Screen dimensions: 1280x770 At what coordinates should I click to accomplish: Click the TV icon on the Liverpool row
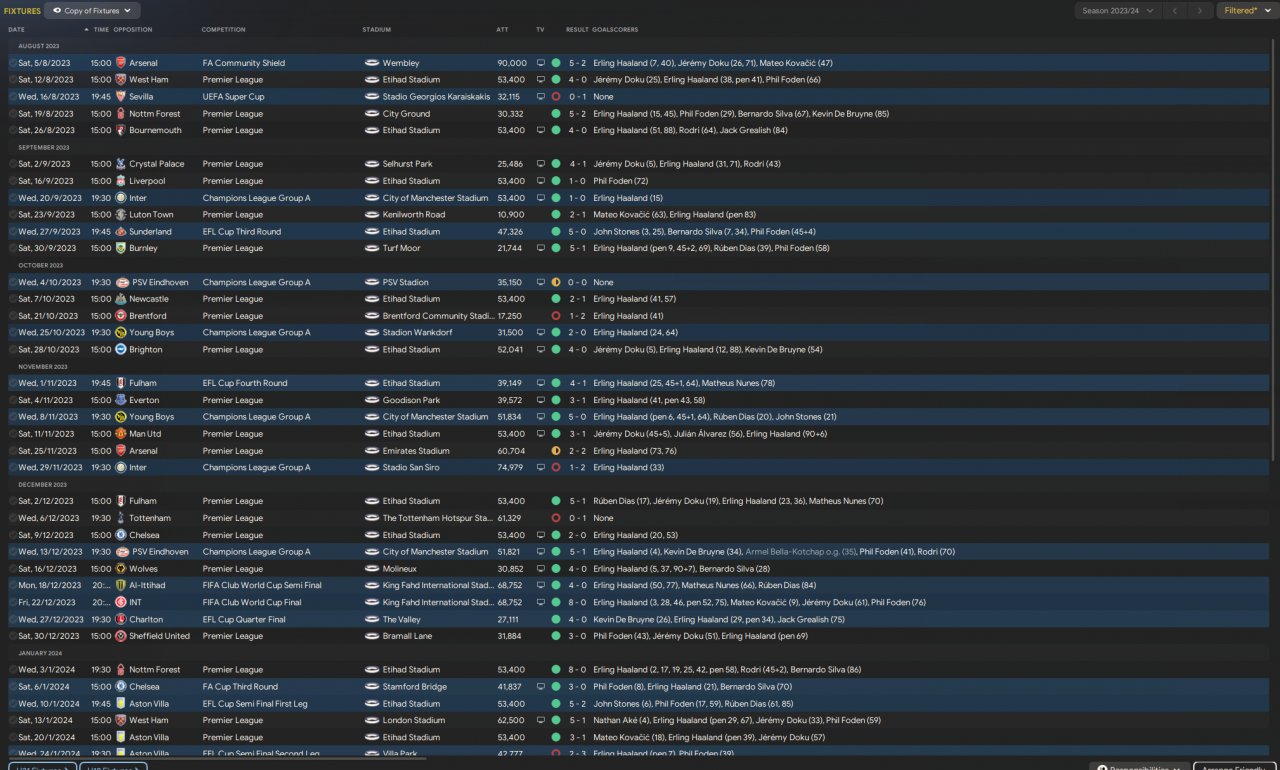[x=541, y=181]
